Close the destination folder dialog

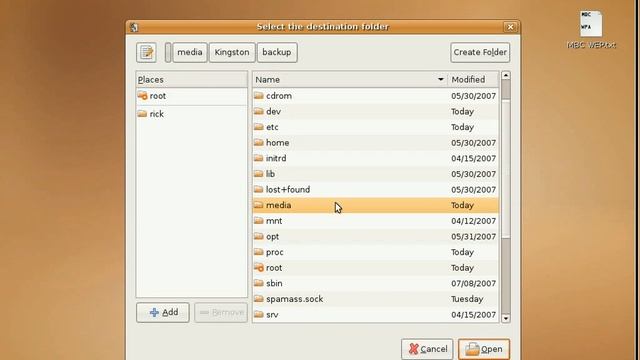tap(510, 27)
